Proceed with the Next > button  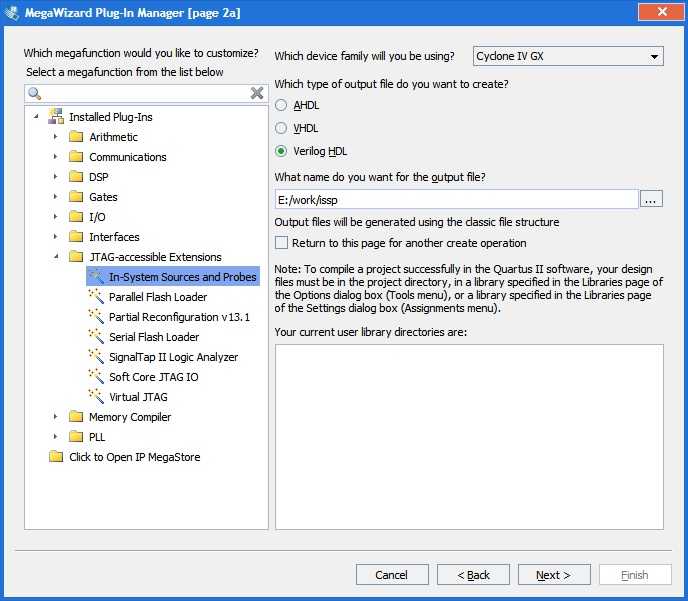coord(554,574)
